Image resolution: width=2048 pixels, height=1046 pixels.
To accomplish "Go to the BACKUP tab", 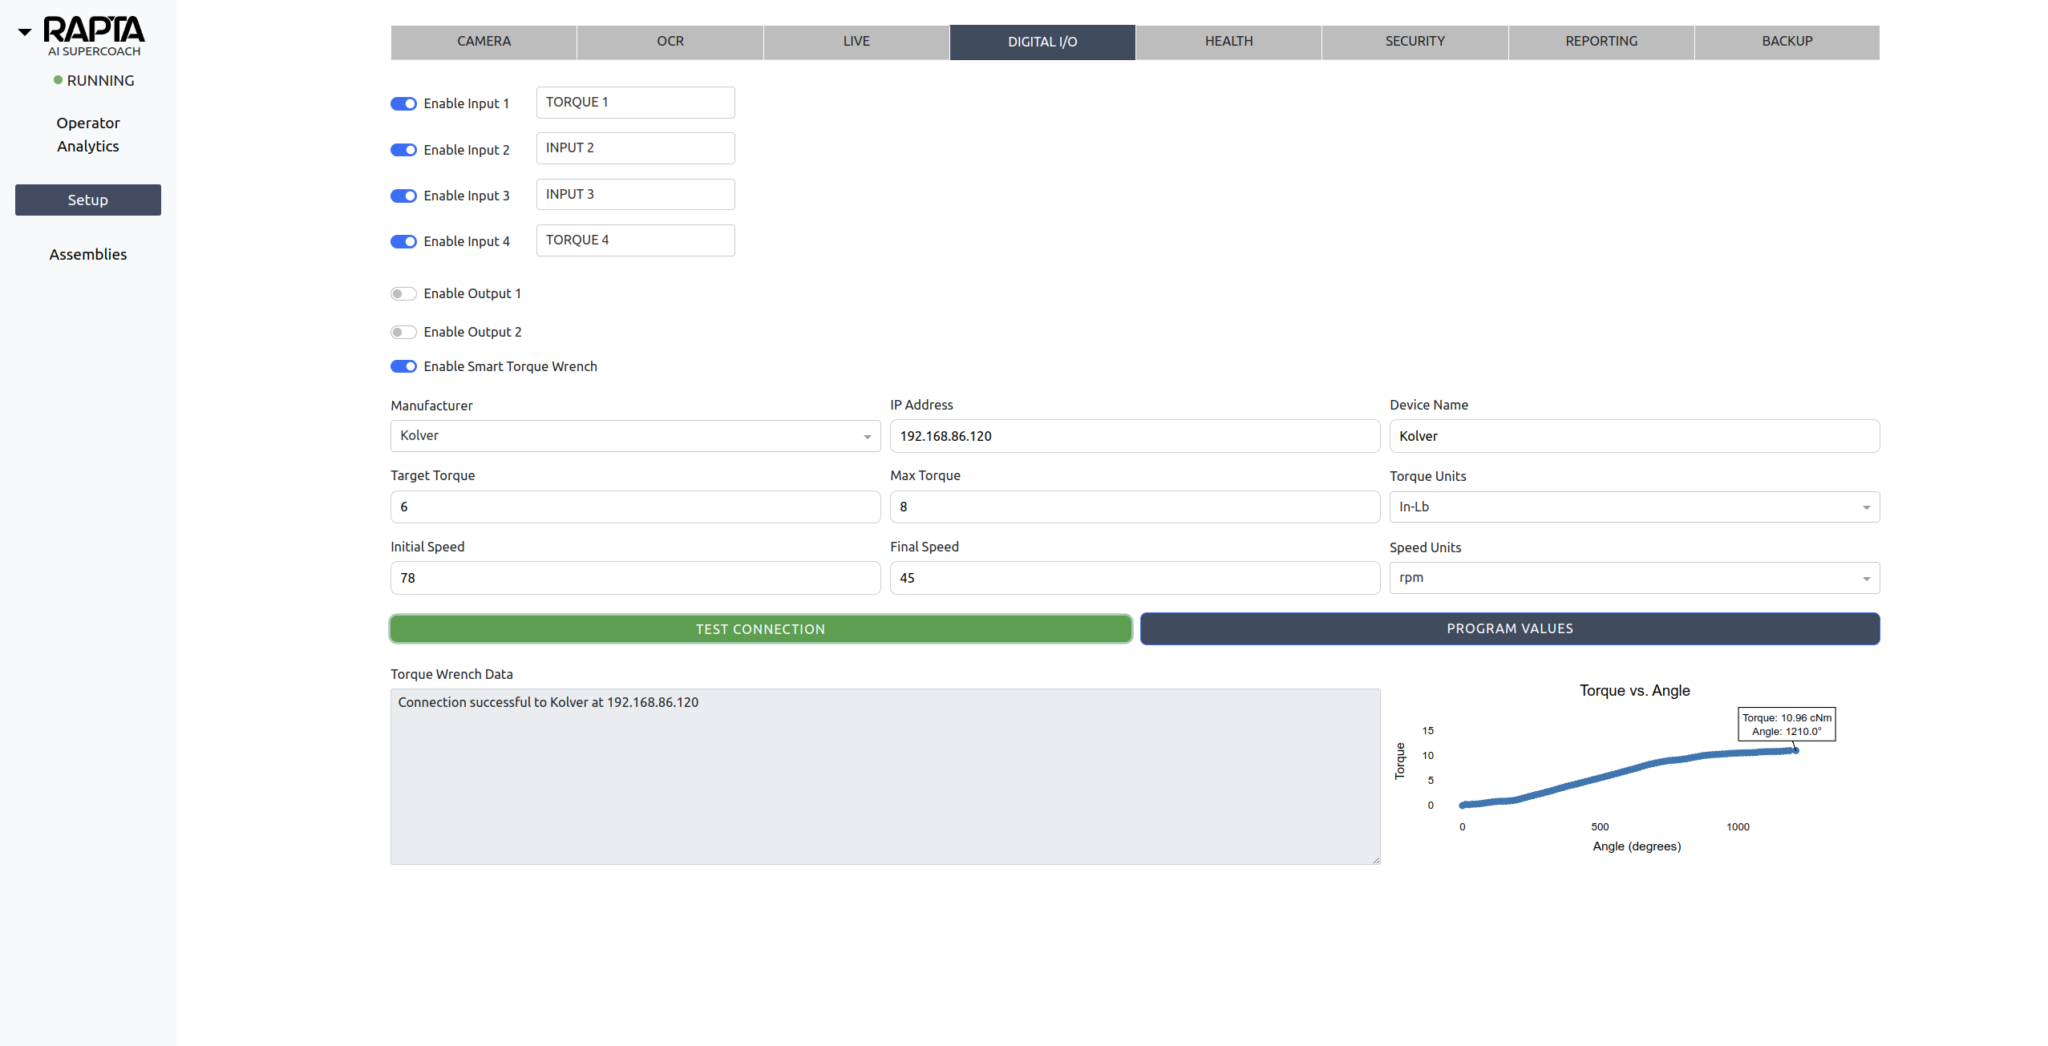I will tap(1786, 42).
